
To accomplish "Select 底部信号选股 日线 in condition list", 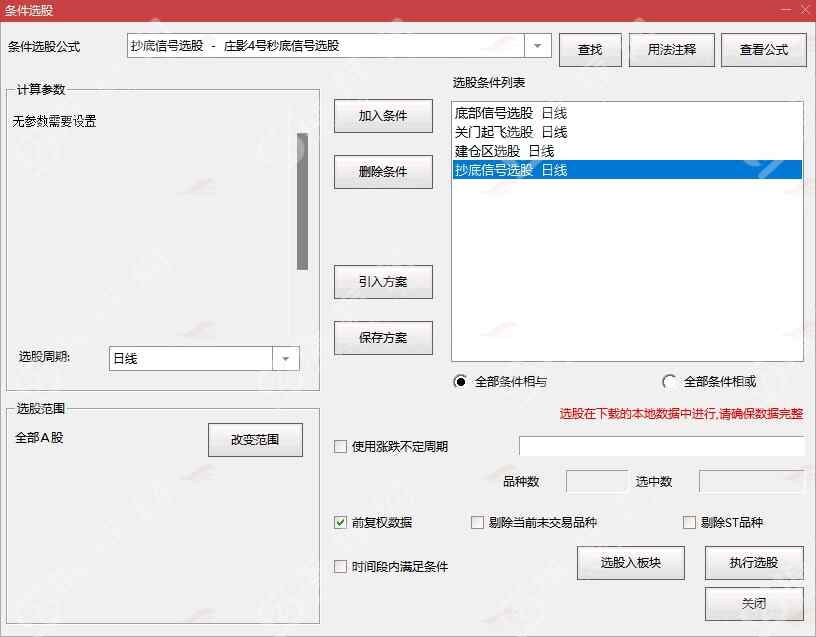I will [511, 113].
